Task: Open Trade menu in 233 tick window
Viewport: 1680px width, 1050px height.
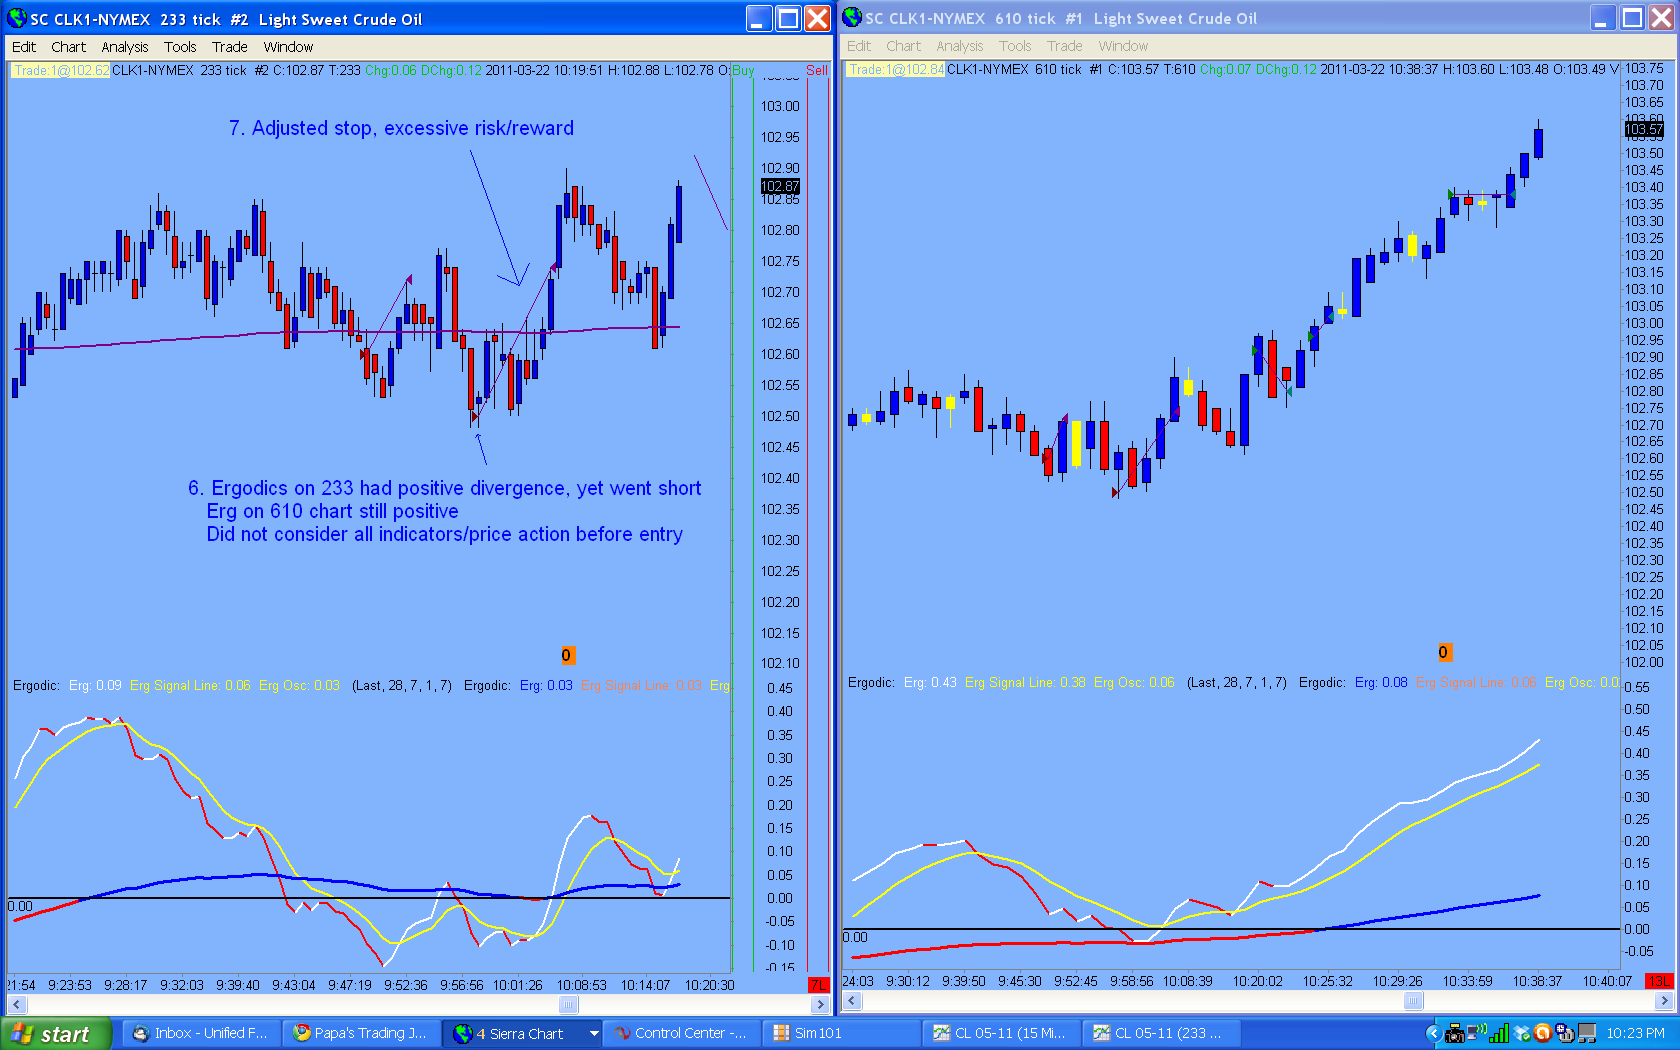Action: click(x=229, y=47)
